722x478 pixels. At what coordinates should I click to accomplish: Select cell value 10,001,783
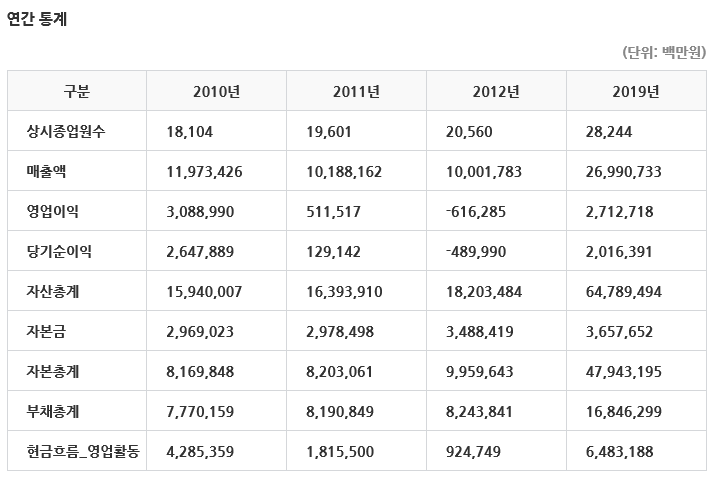click(484, 172)
